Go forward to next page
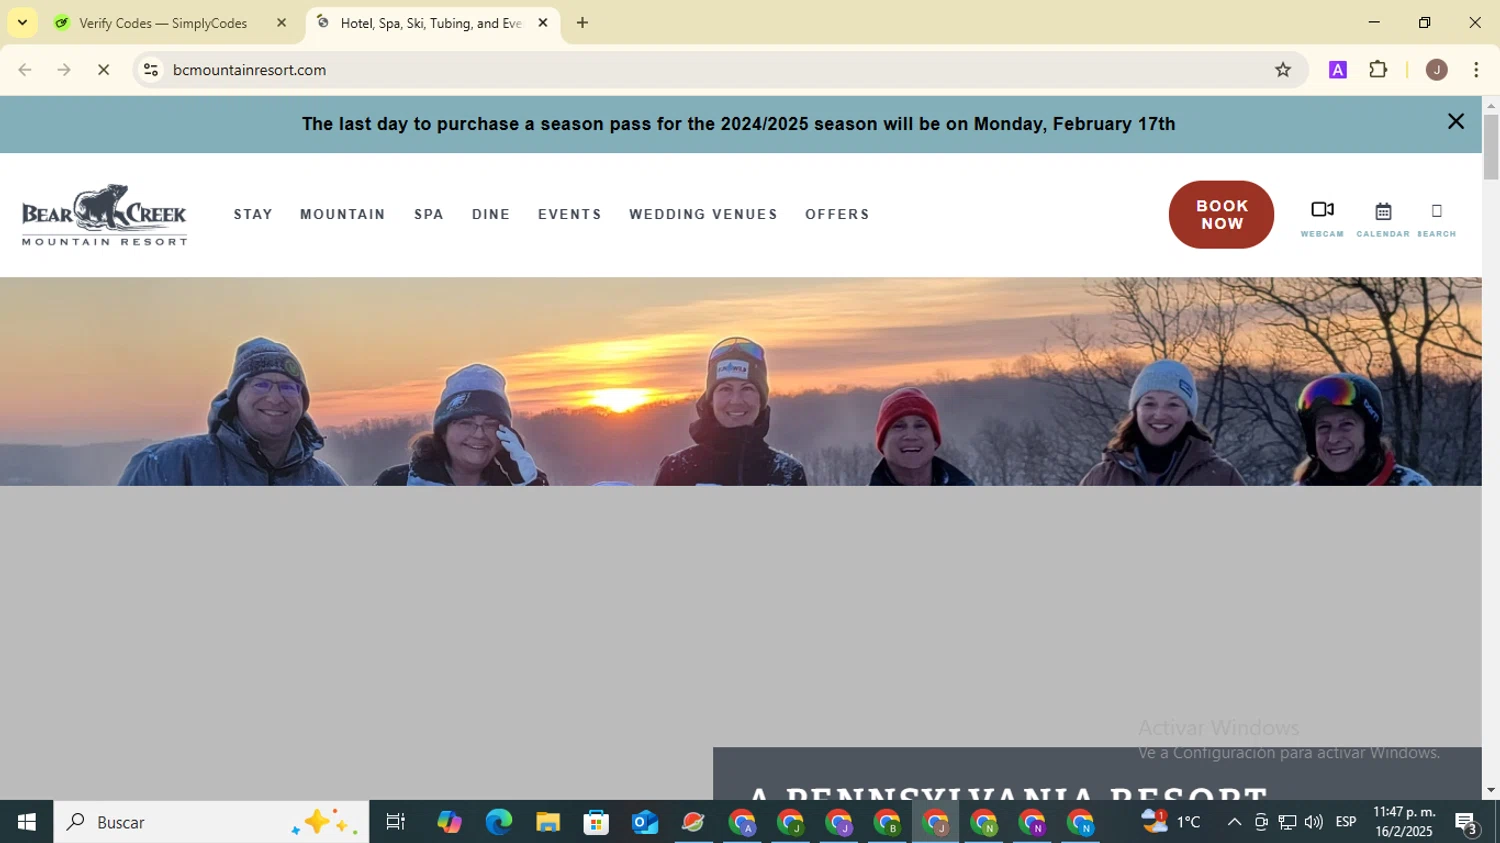This screenshot has height=843, width=1500. pos(64,70)
